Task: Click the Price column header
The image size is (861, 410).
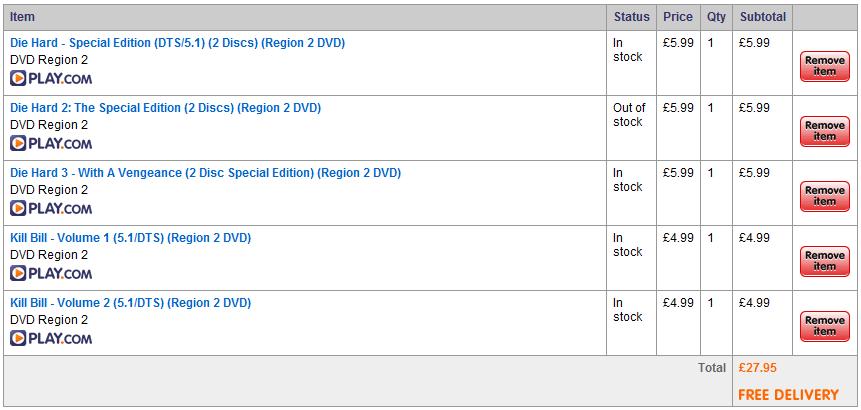Action: 678,17
